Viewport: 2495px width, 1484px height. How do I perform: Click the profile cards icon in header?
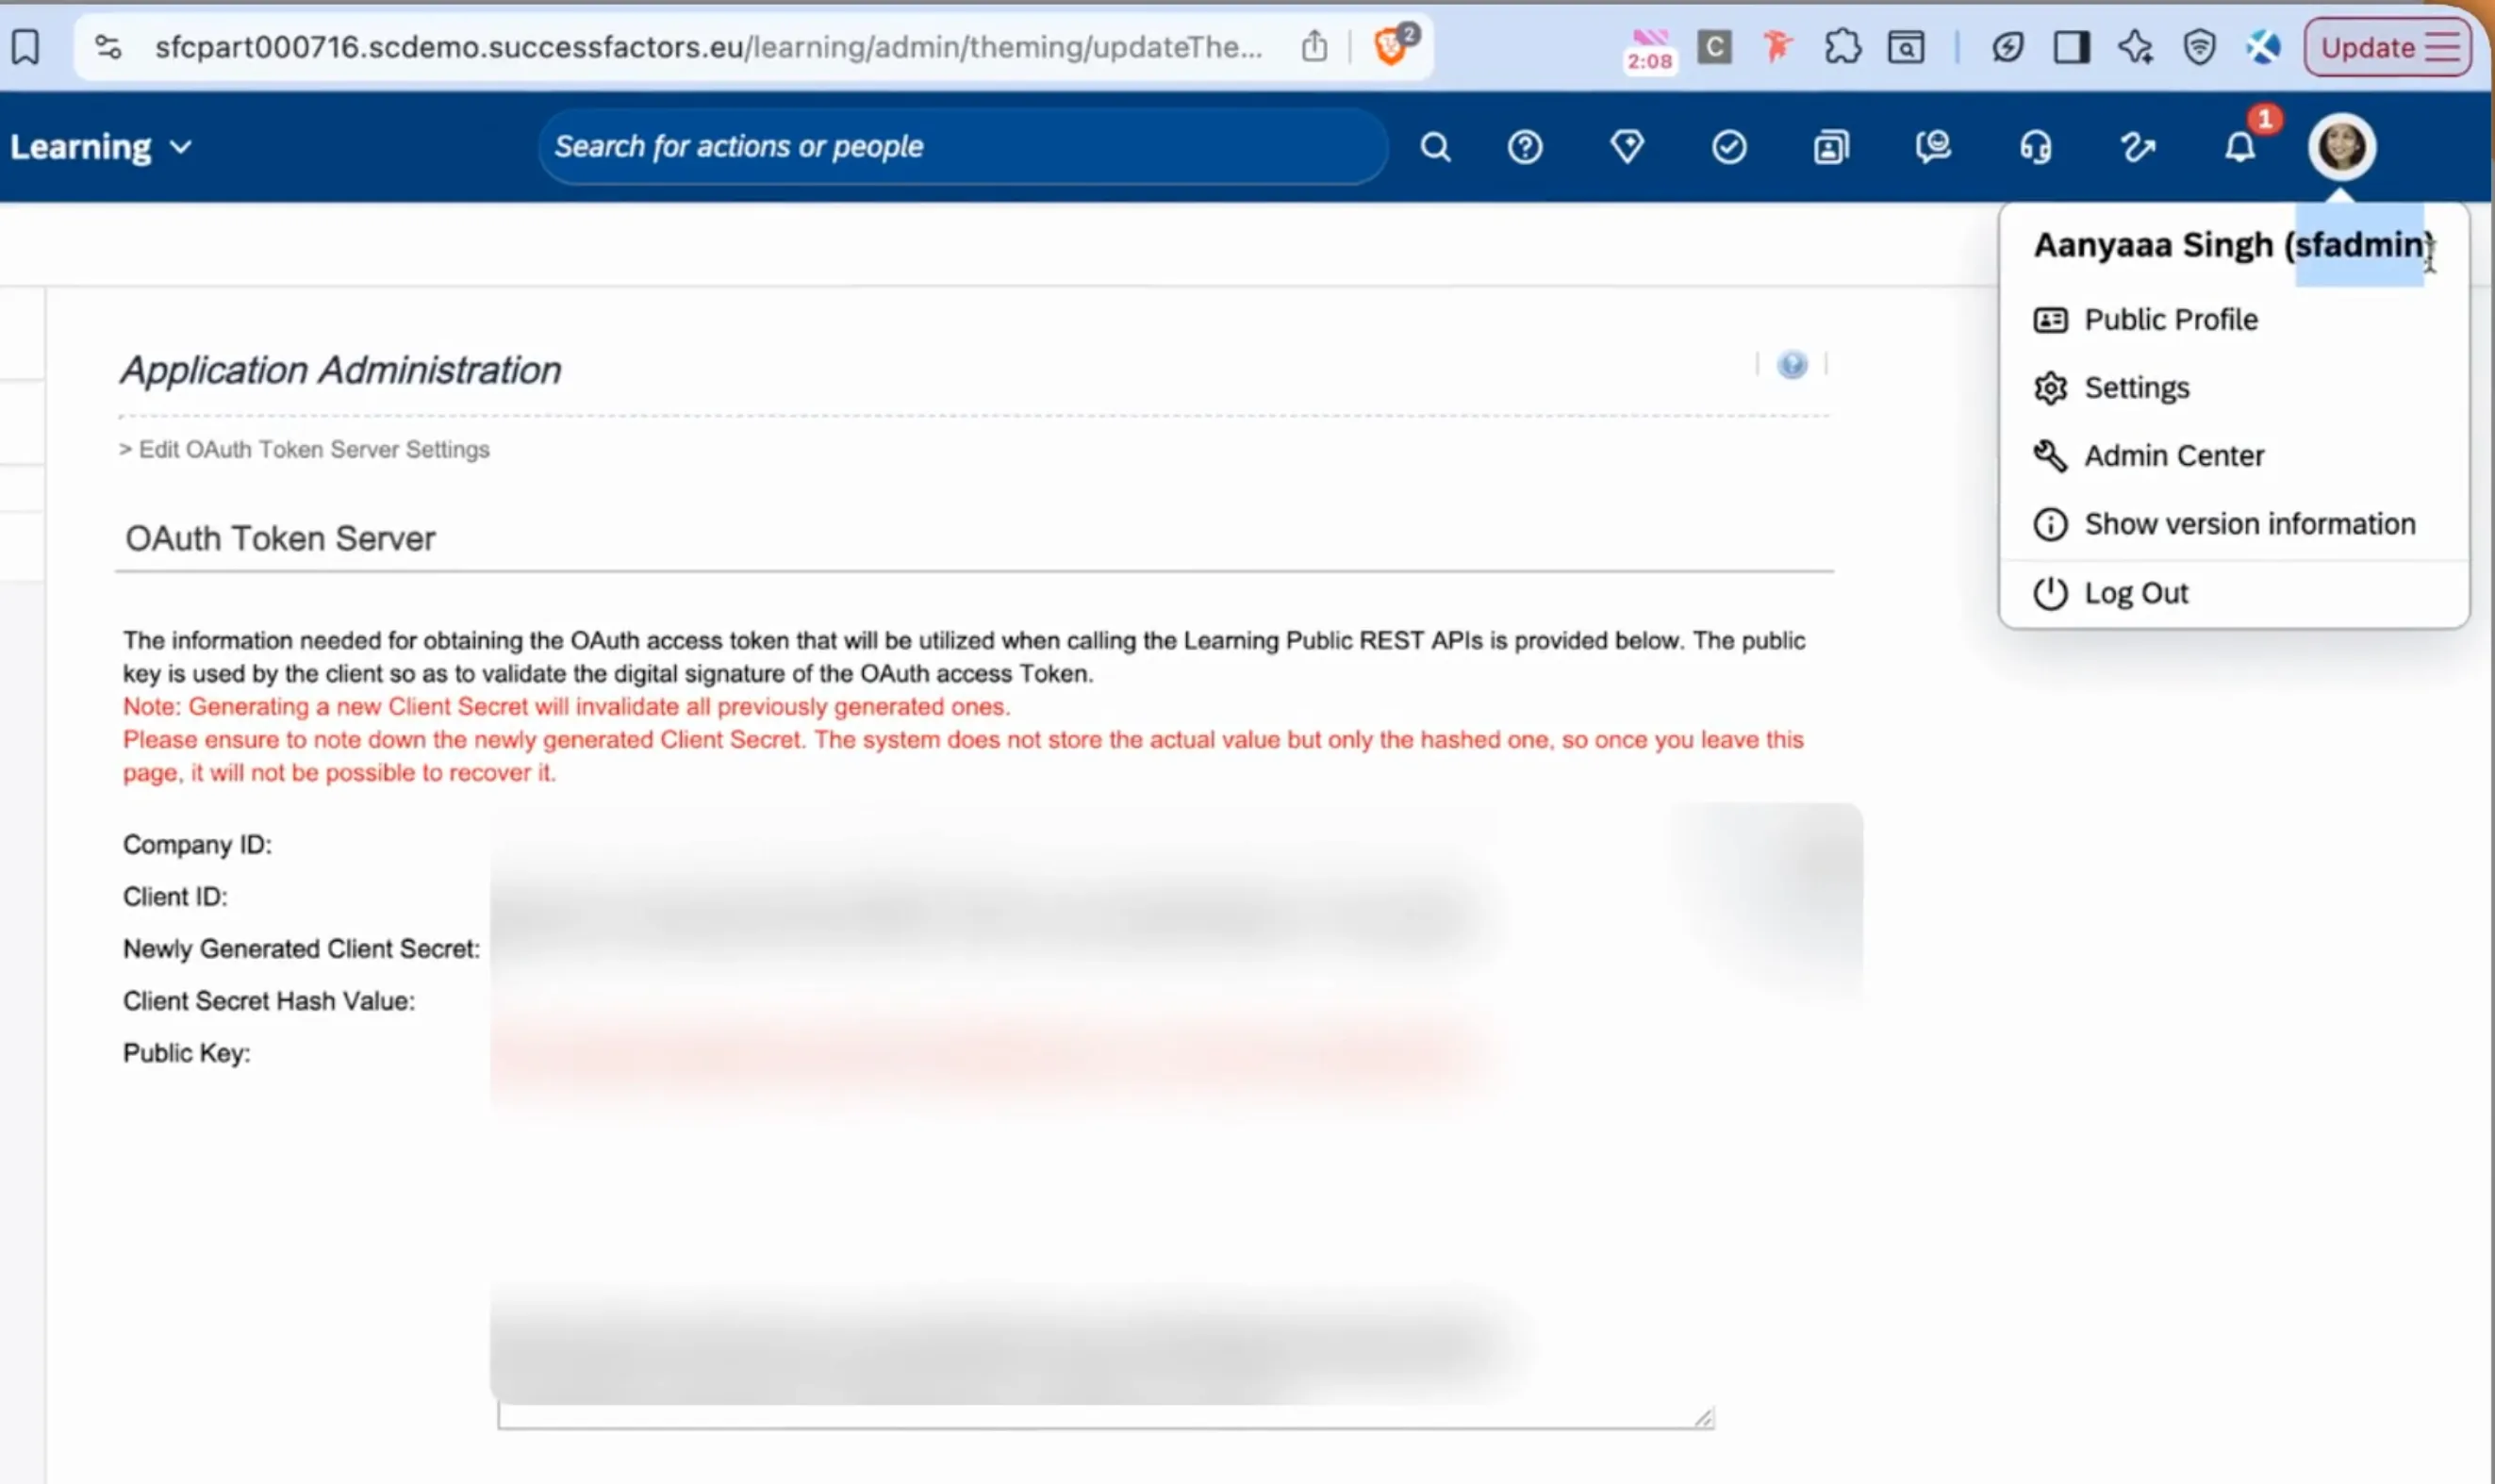(x=1831, y=147)
